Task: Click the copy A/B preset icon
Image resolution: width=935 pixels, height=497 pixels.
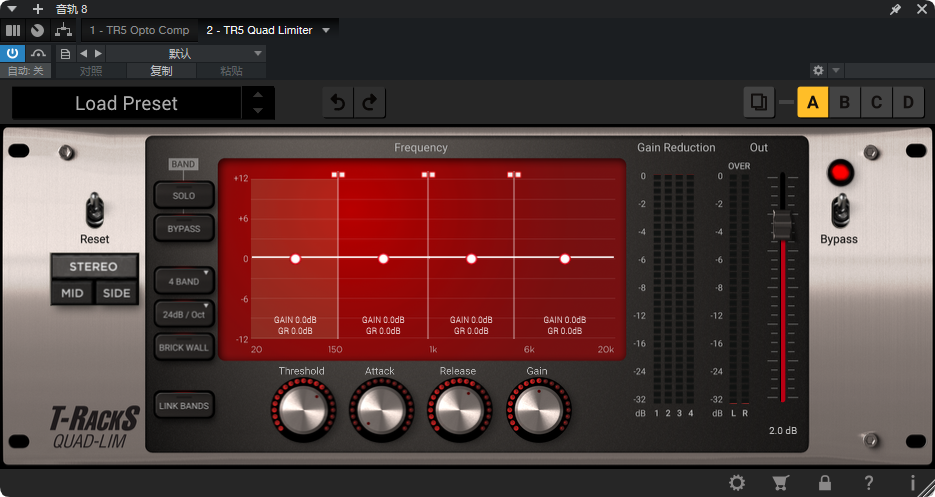Action: (x=758, y=103)
